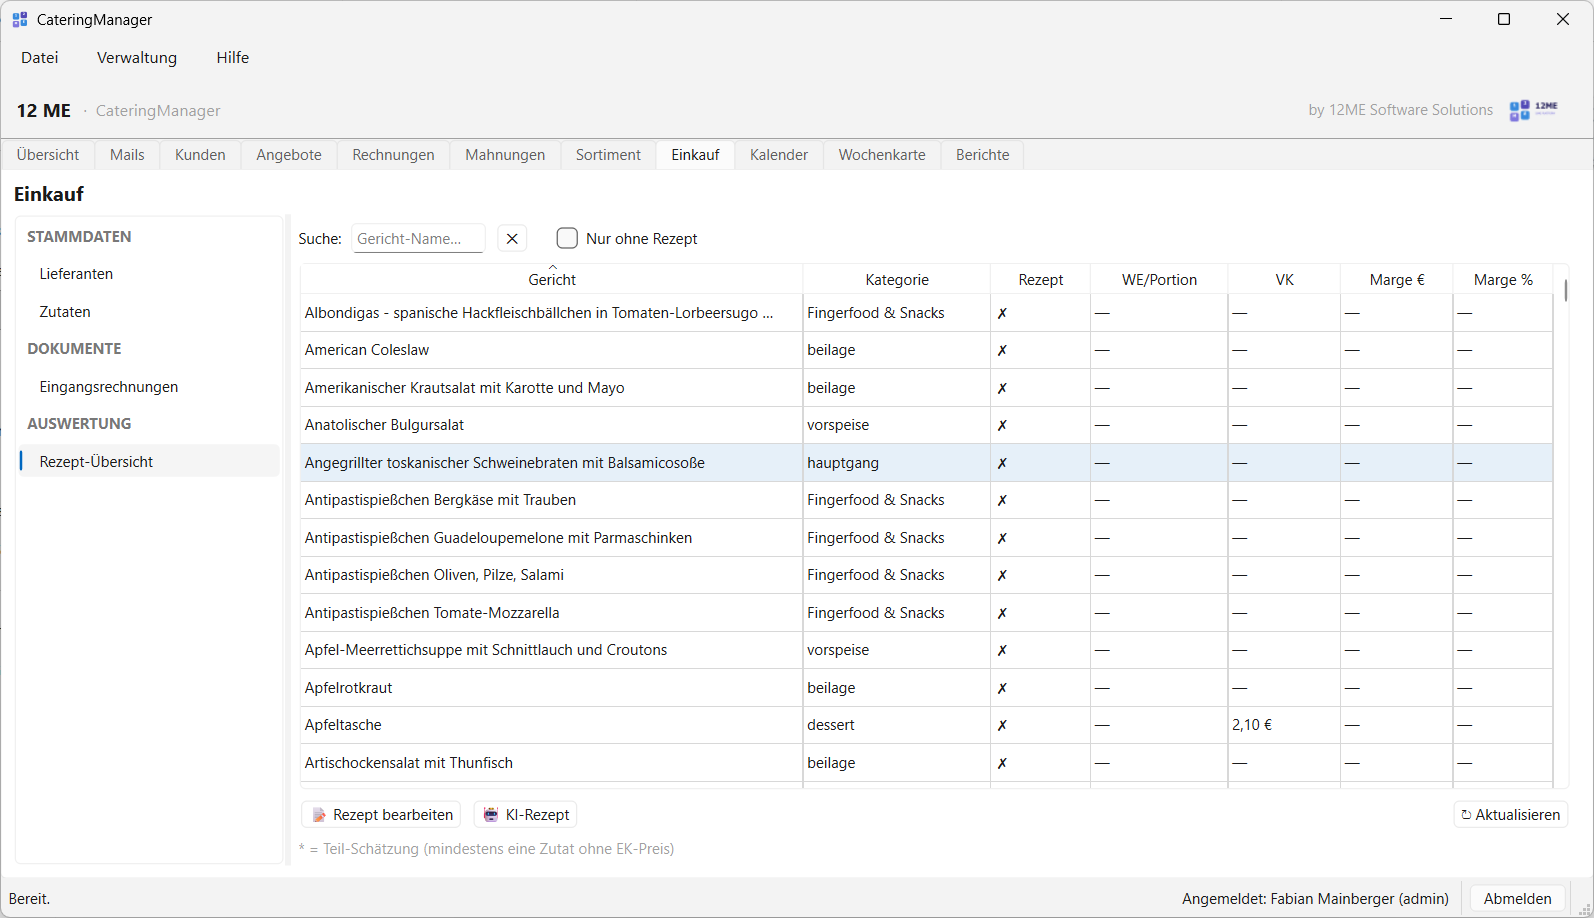Click the dessert category cell of Apfeltasche
This screenshot has width=1594, height=918.
point(897,725)
